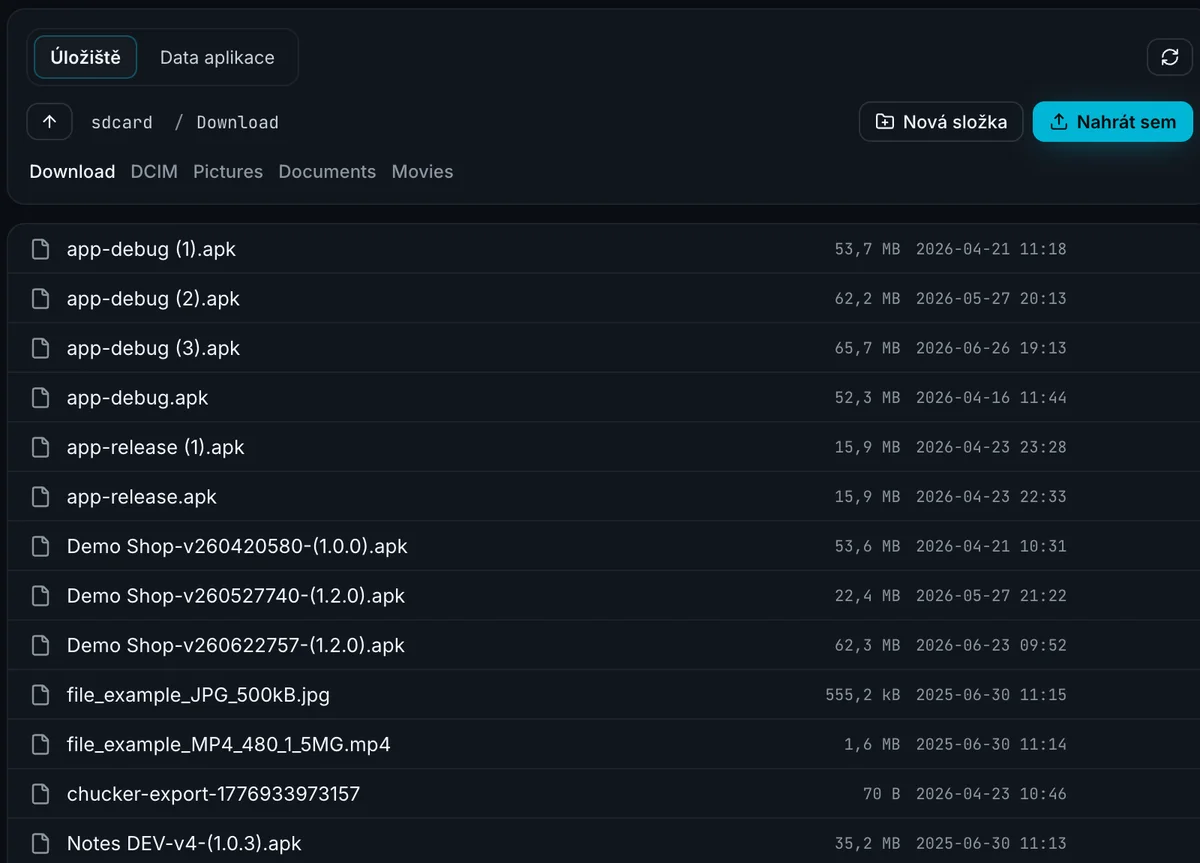Click size value 35,2 MB
This screenshot has width=1200, height=863.
click(867, 844)
